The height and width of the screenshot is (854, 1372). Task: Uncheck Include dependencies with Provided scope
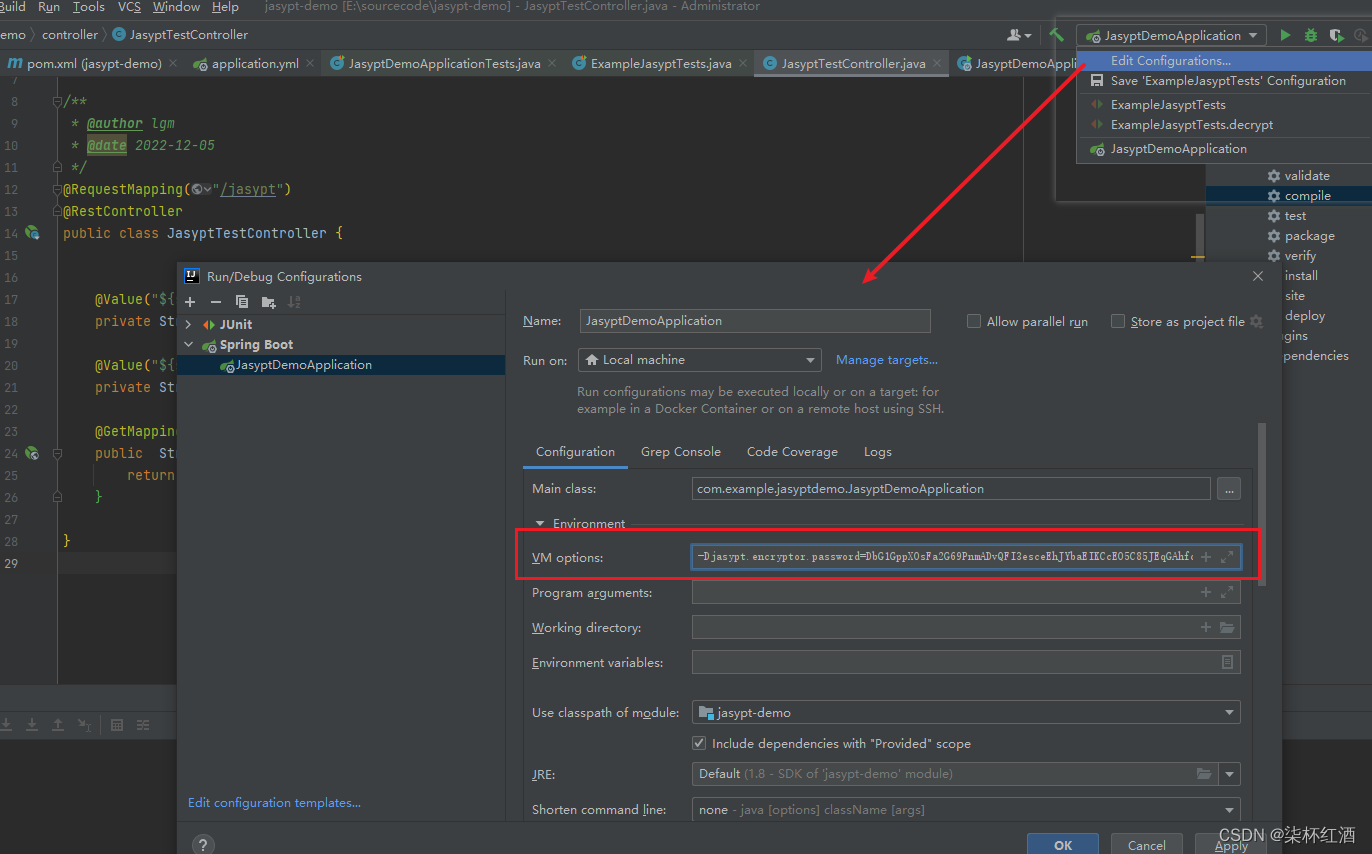(x=700, y=744)
